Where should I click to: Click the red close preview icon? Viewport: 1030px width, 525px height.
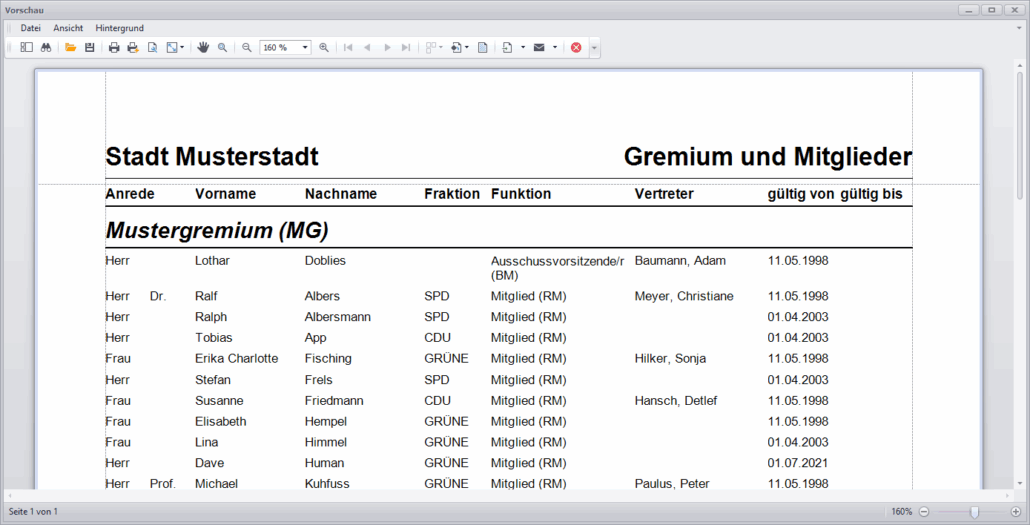tap(576, 47)
